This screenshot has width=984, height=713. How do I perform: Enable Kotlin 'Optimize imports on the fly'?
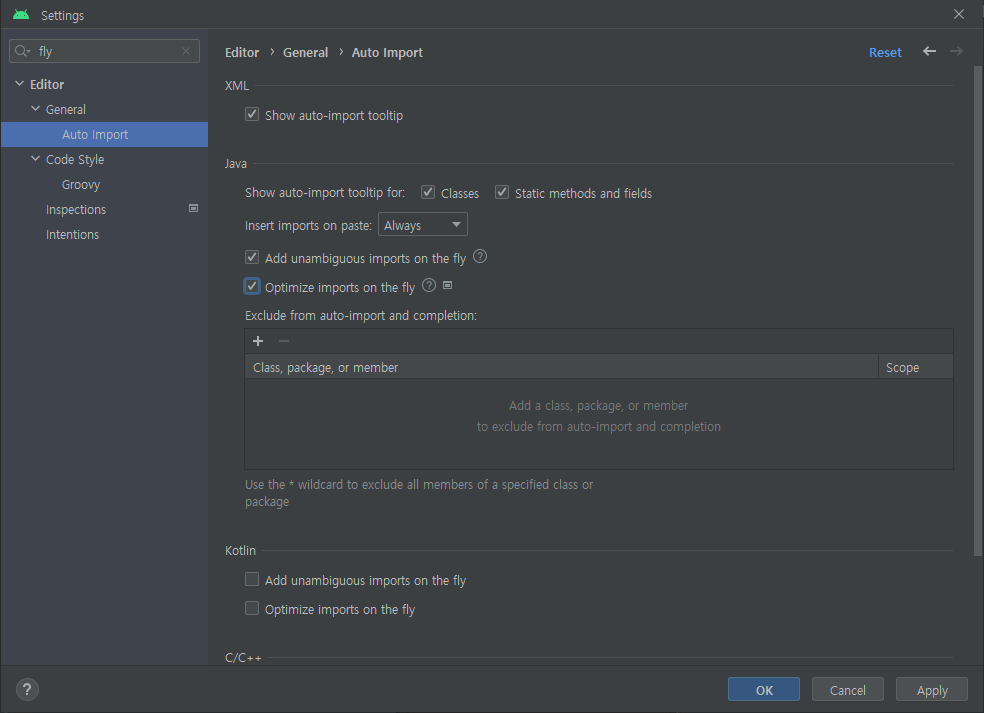click(x=252, y=608)
